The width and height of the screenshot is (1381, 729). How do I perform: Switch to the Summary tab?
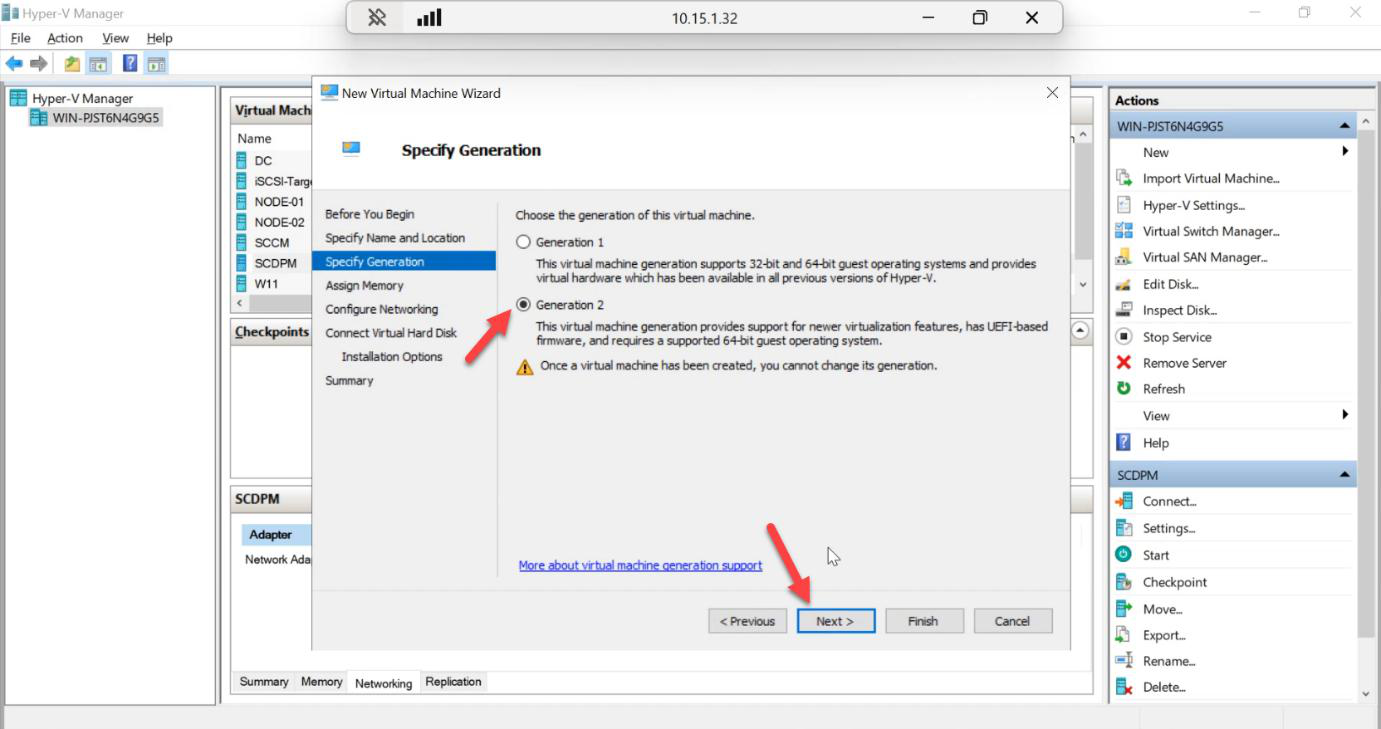click(264, 682)
